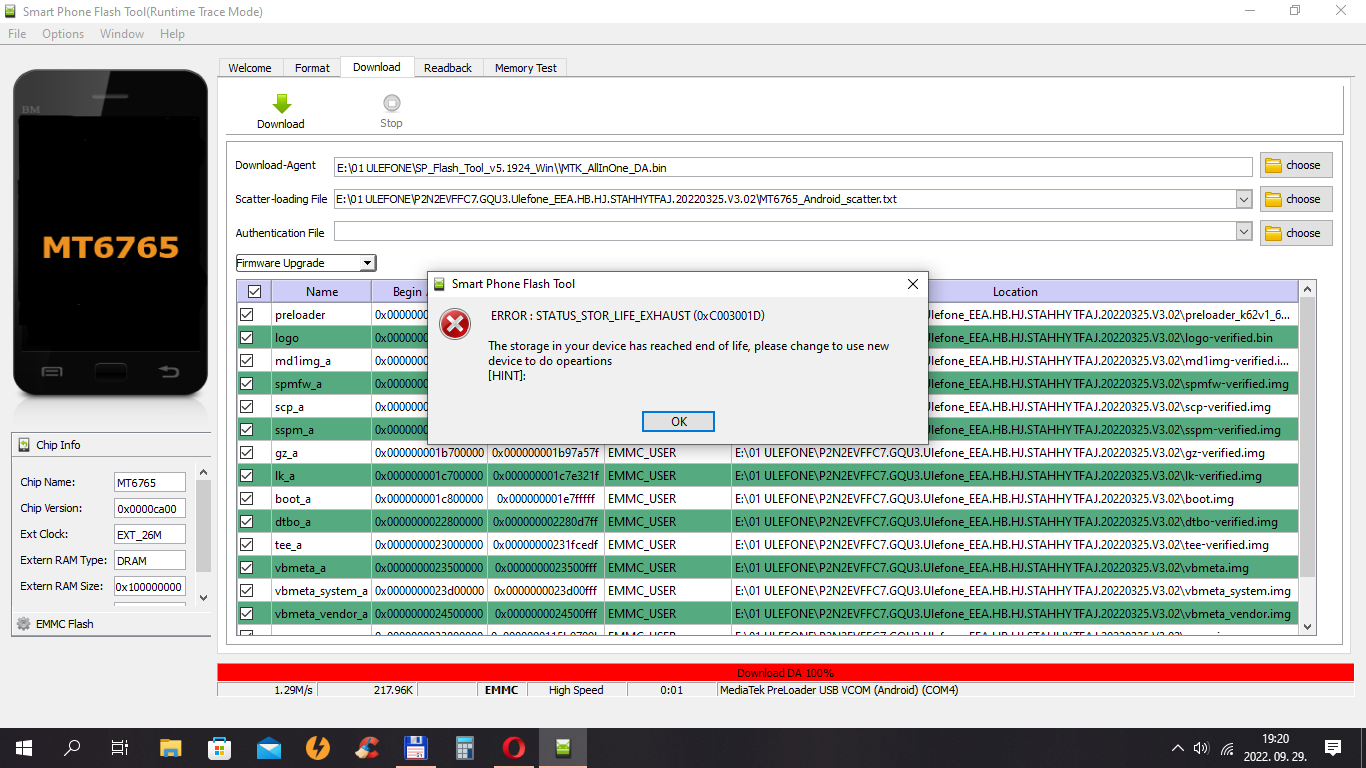Click the Extern RAM Size value field
The image size is (1366, 768).
tap(149, 587)
